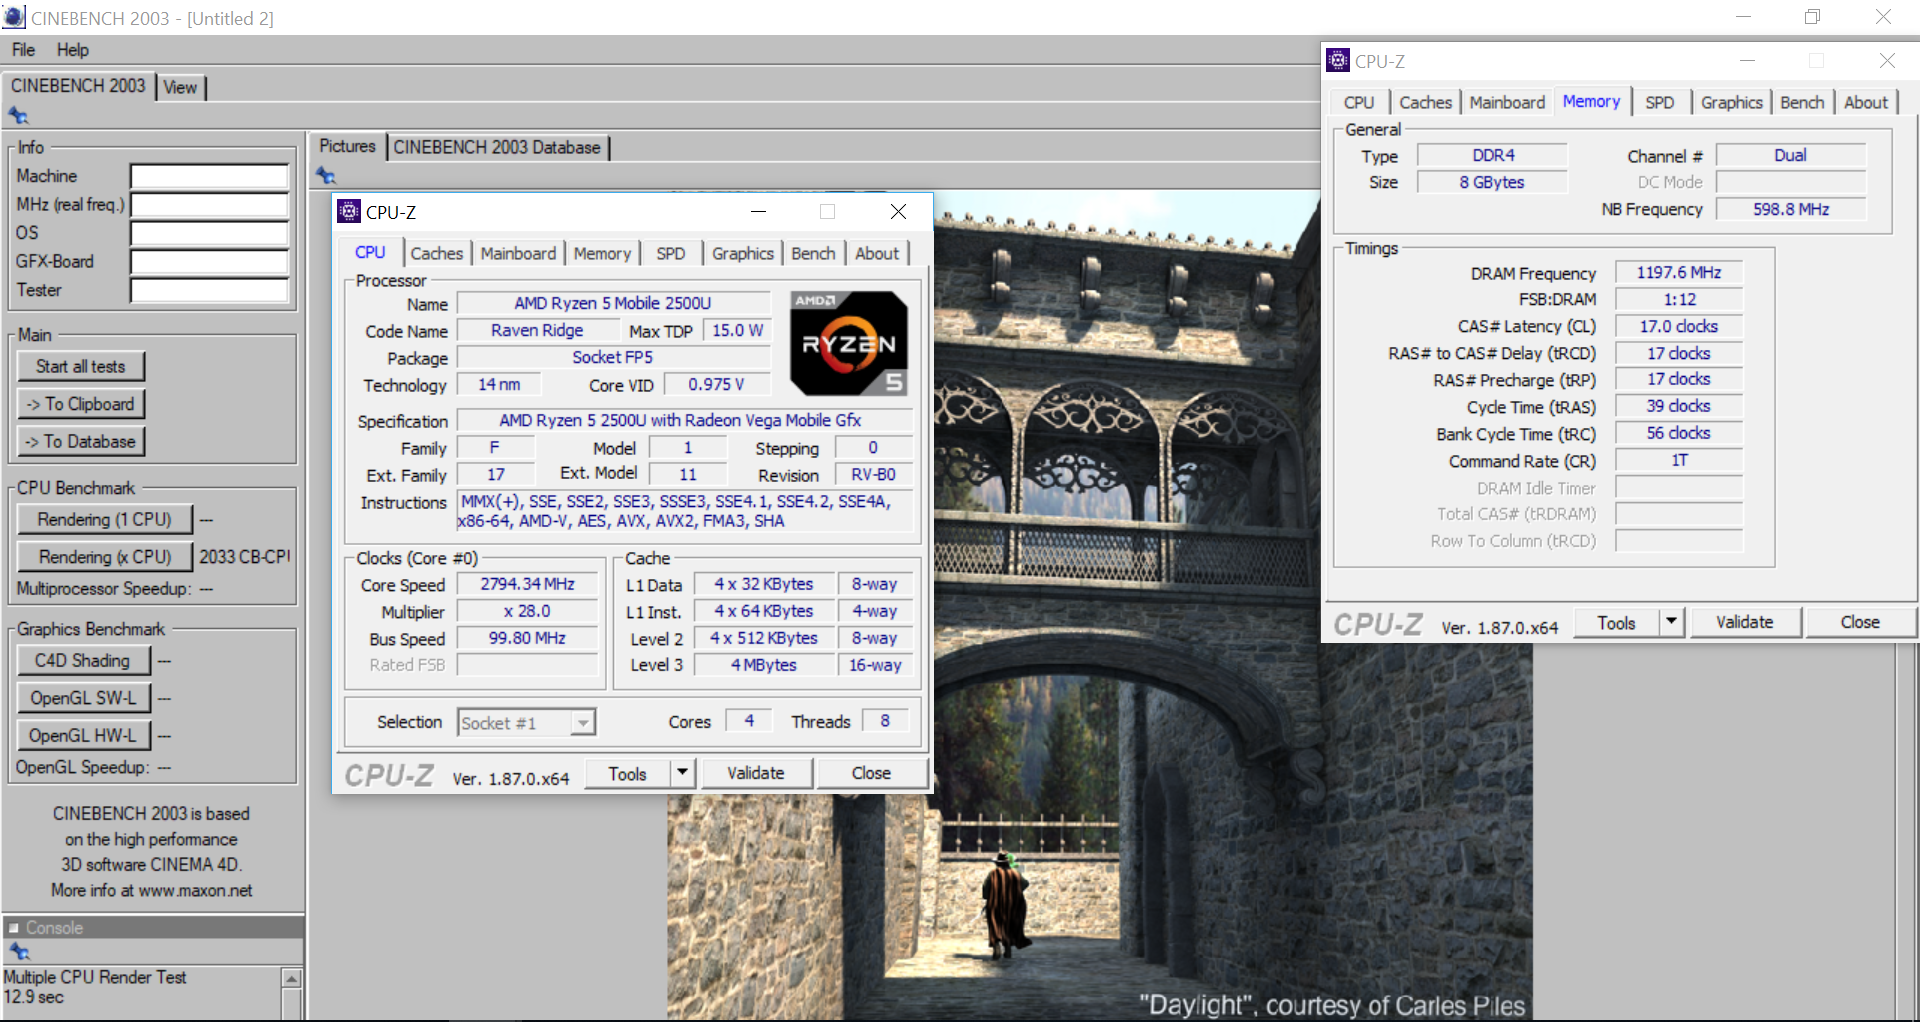Click the 2033 CB-CPU score text
The height and width of the screenshot is (1022, 1920).
tap(244, 556)
